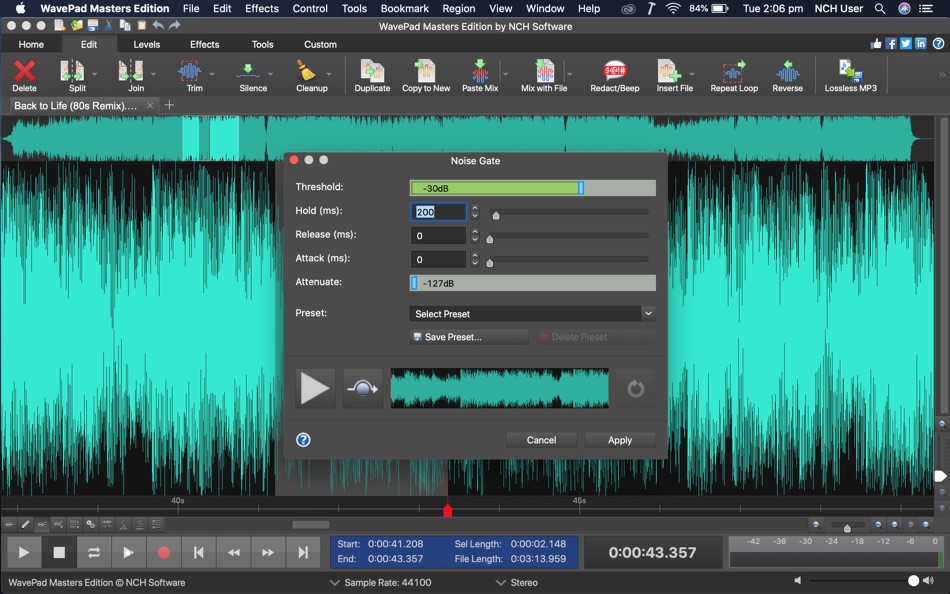Image resolution: width=950 pixels, height=594 pixels.
Task: Click the Hold (ms) stepper arrows
Action: 475,211
